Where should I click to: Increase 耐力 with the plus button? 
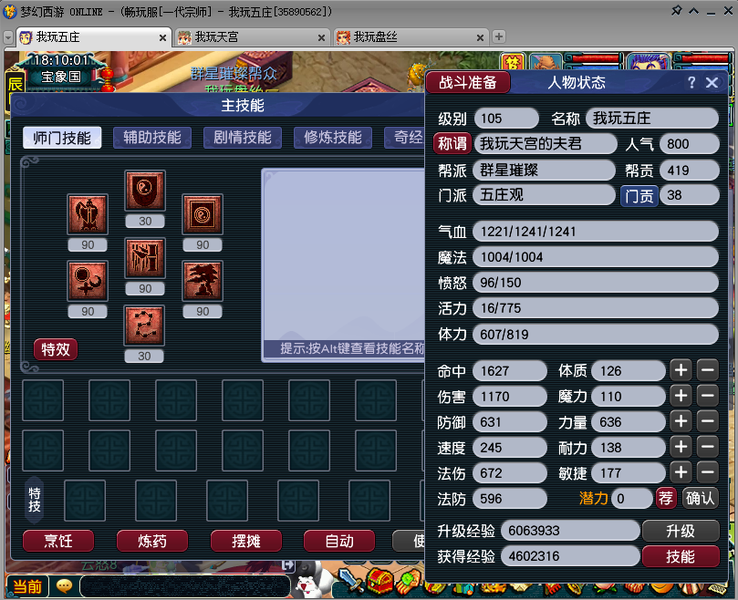(x=681, y=447)
